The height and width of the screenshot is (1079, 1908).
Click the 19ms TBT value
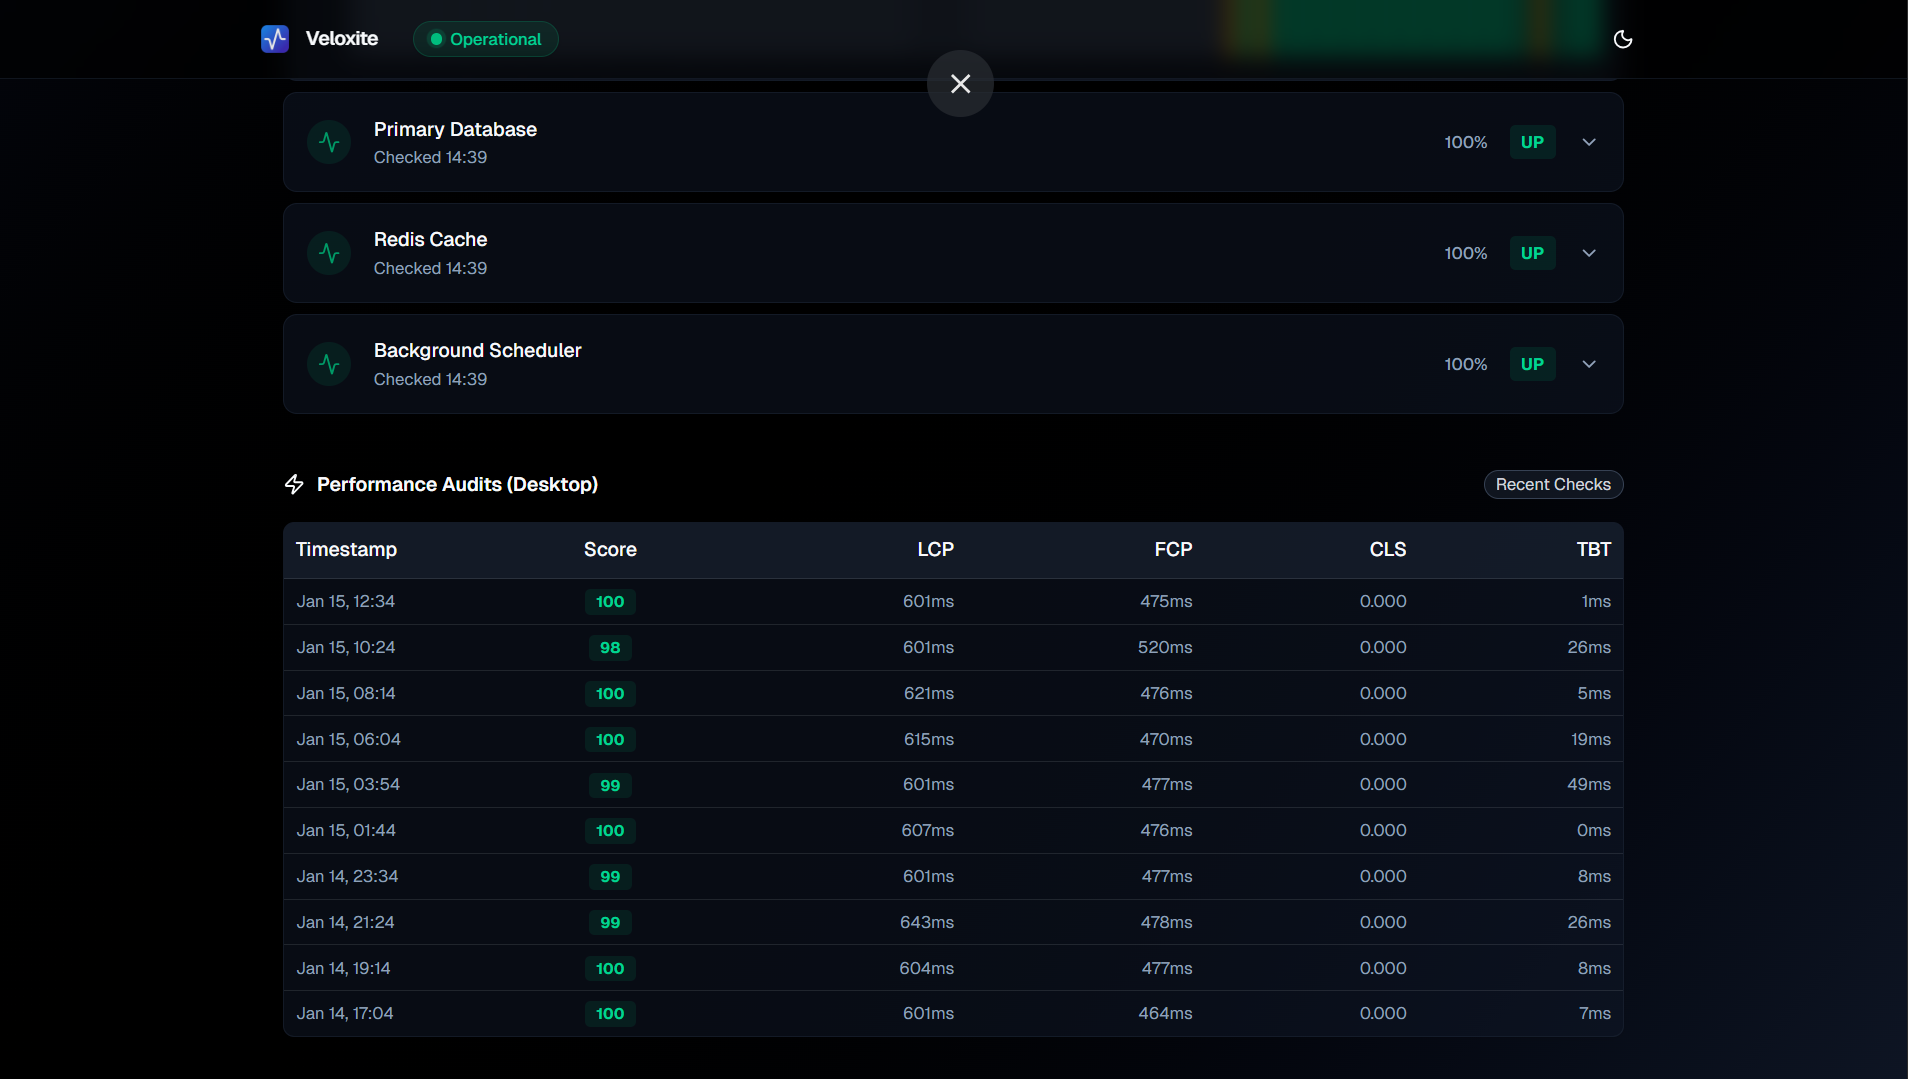click(1590, 739)
